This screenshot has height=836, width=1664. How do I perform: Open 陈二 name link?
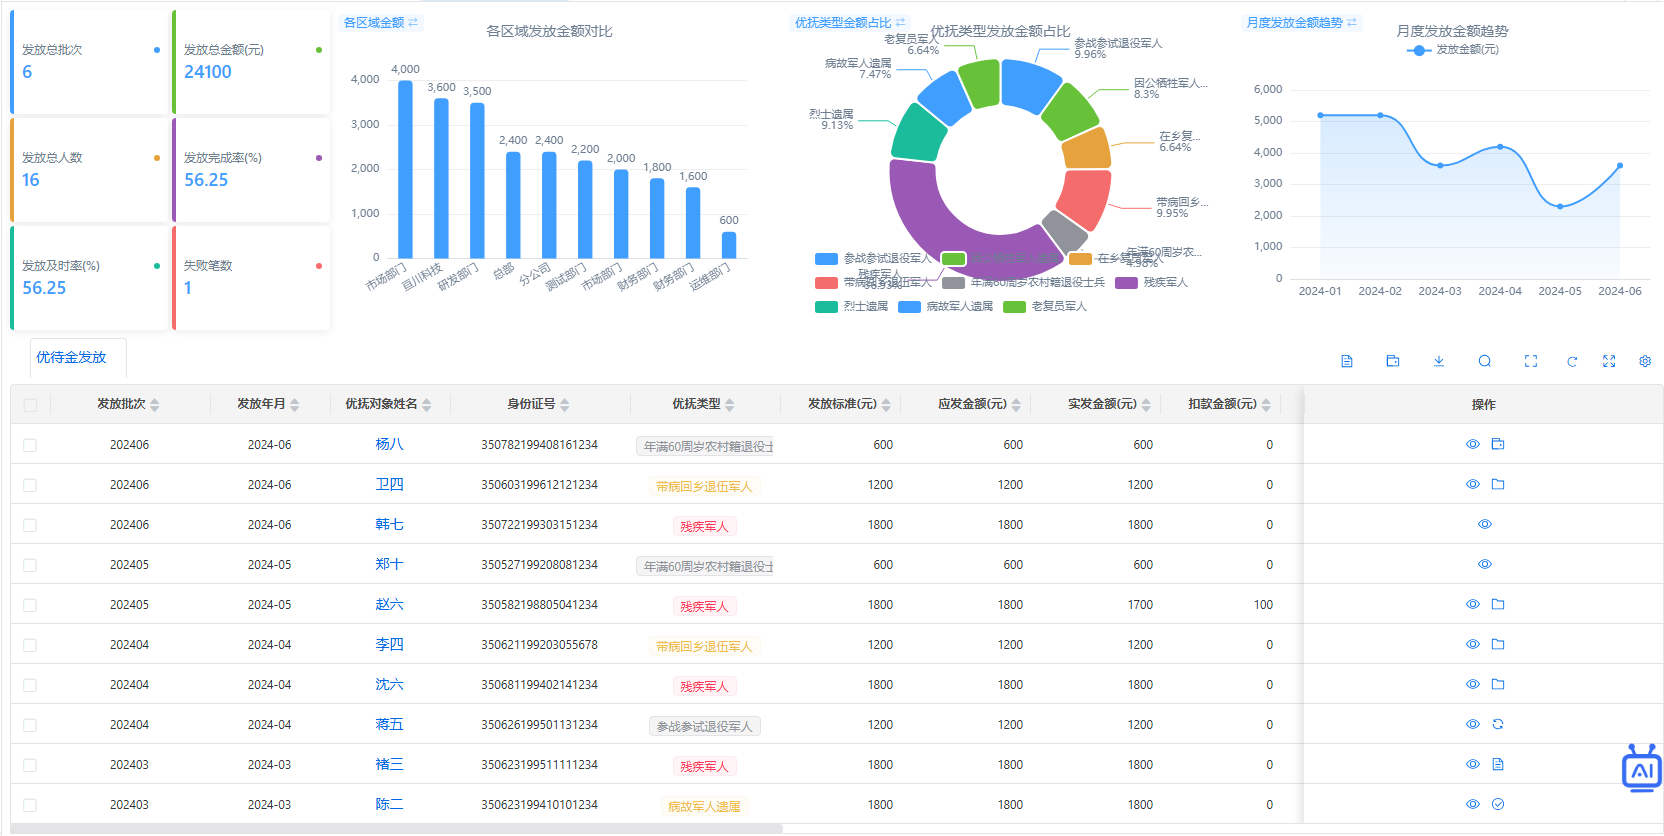pos(389,804)
